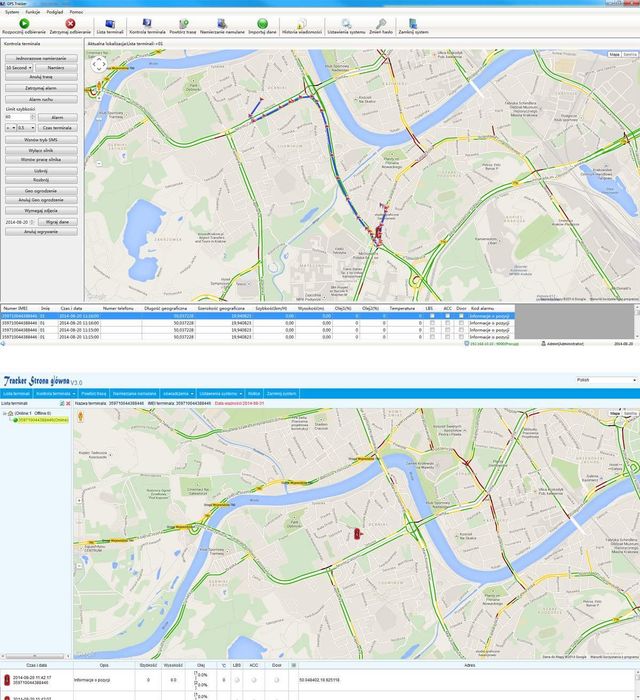Viewport: 640px width, 700px height.
Task: Toggle ACC indicator in the 11:42:17 bottom table row
Action: coord(254,680)
